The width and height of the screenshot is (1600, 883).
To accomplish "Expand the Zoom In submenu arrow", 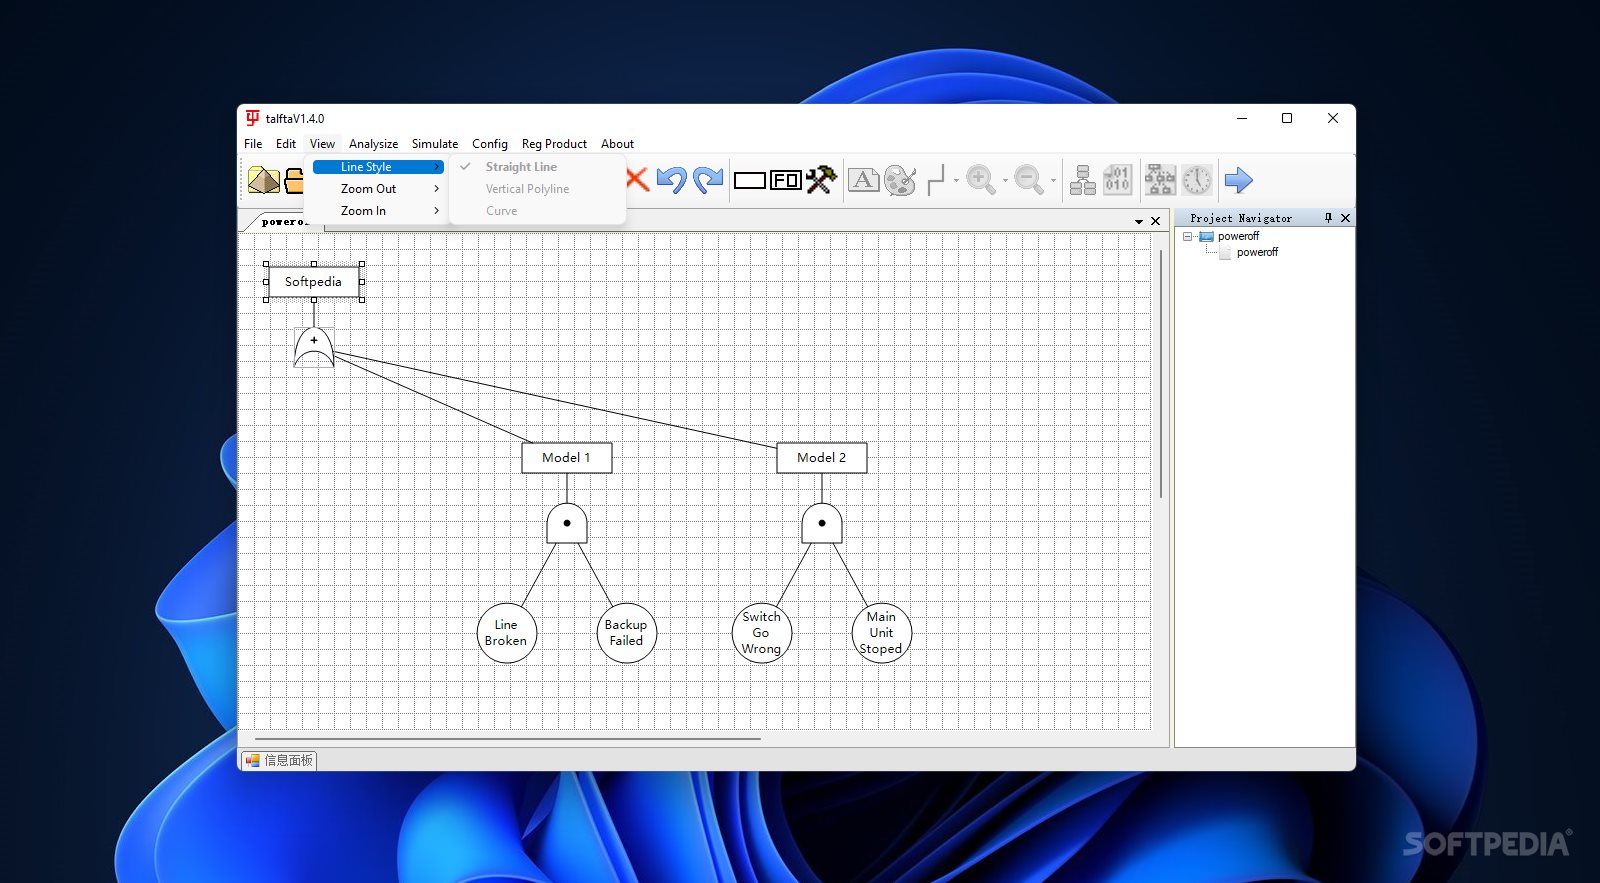I will pos(437,211).
